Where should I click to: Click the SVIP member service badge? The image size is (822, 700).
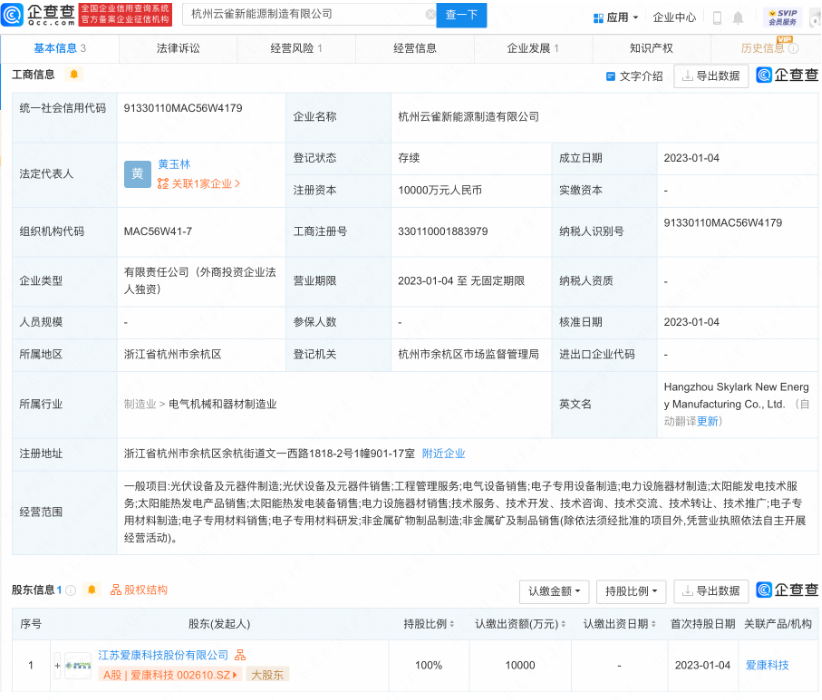point(783,16)
